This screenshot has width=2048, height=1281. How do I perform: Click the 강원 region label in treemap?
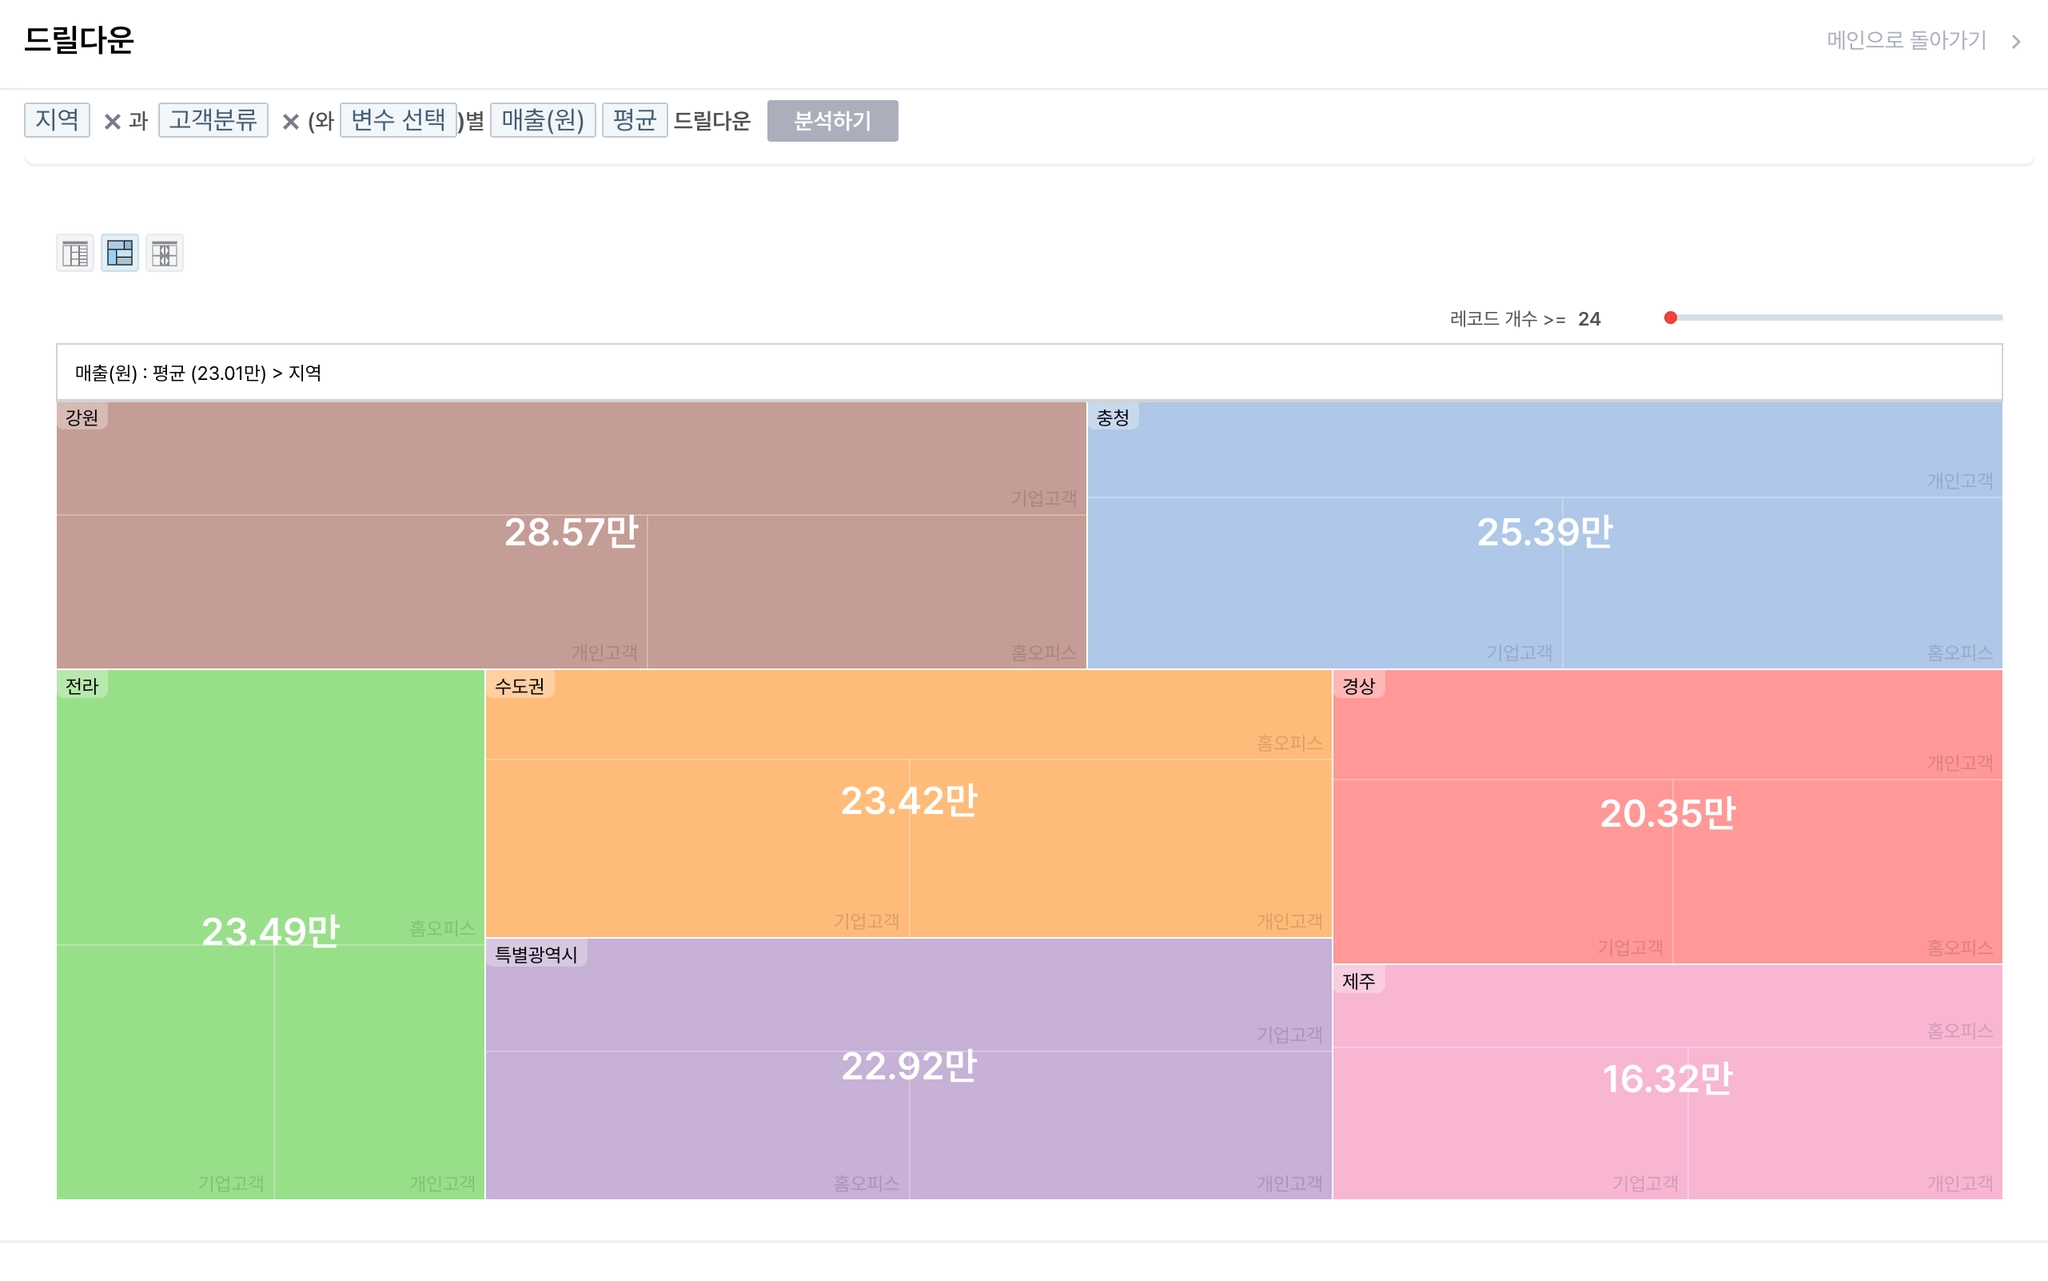82,417
